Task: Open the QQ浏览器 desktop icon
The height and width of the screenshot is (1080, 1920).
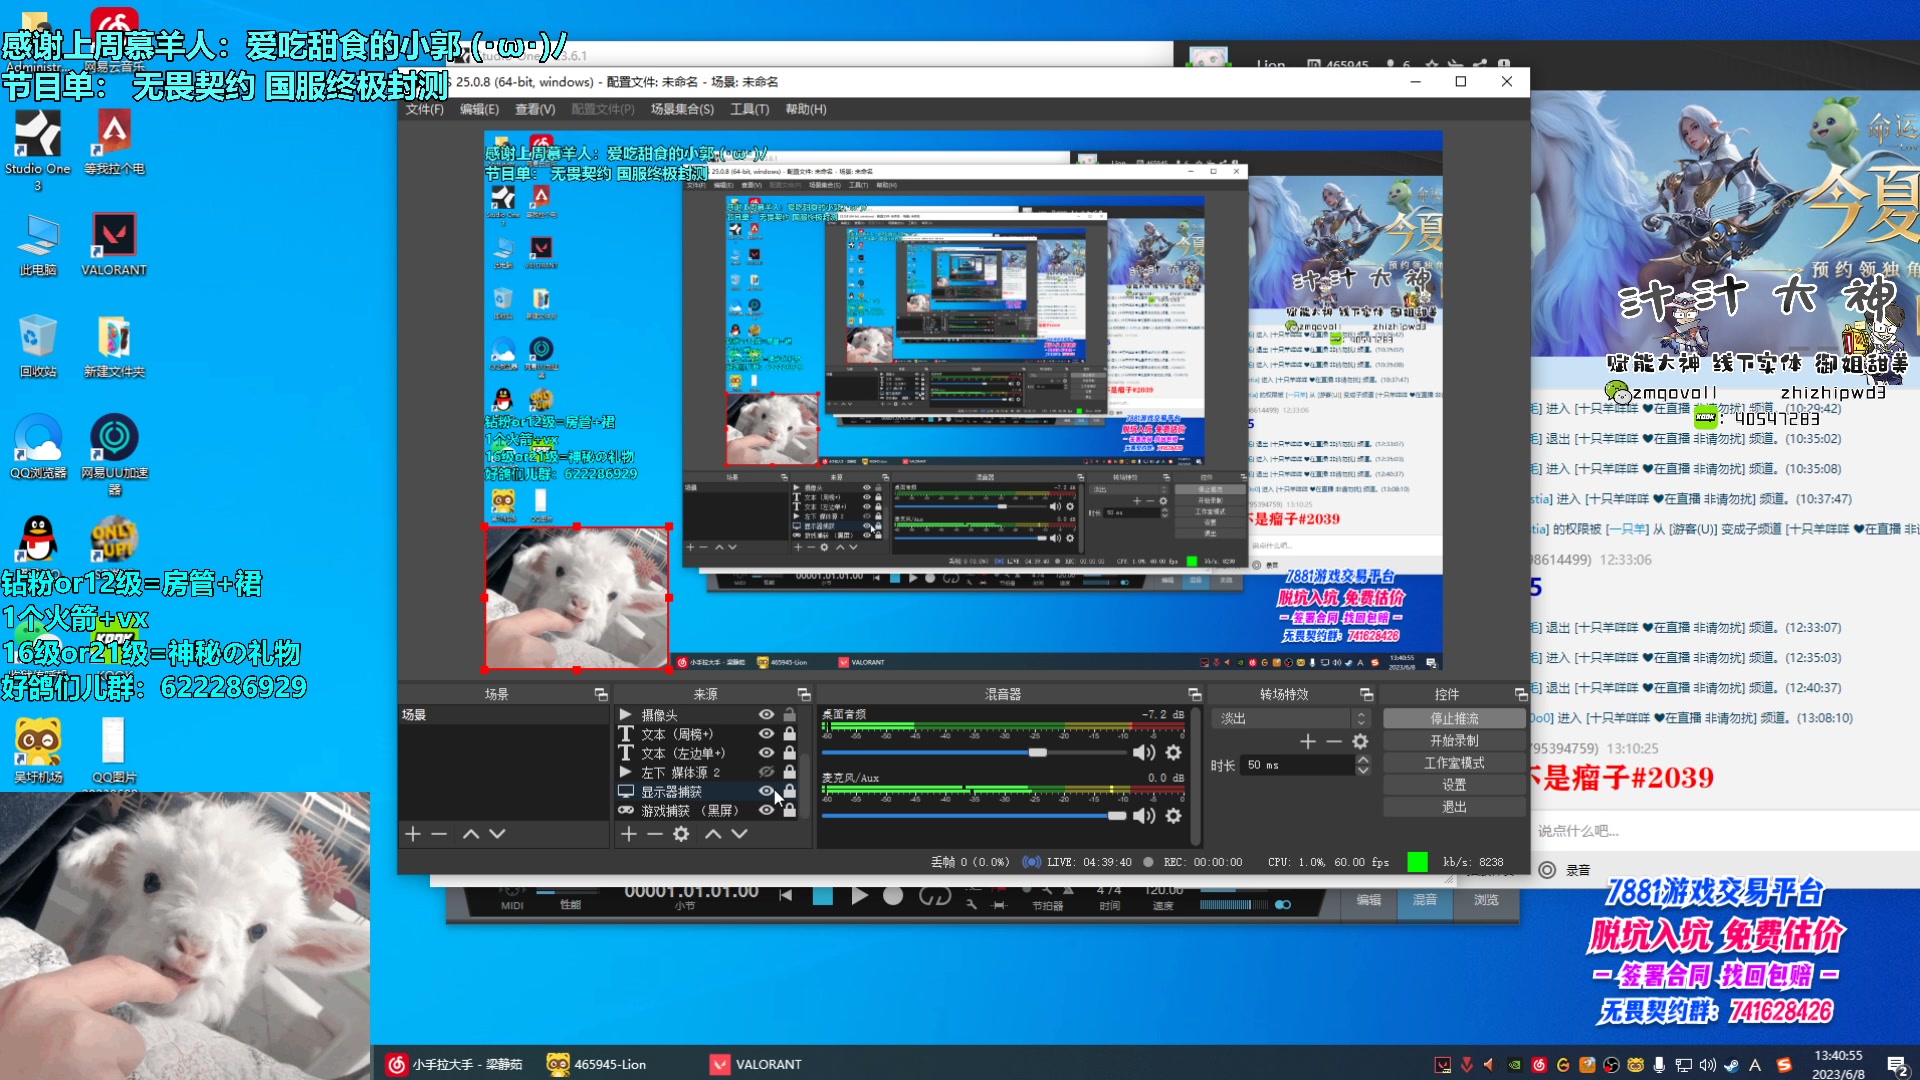Action: coord(38,446)
